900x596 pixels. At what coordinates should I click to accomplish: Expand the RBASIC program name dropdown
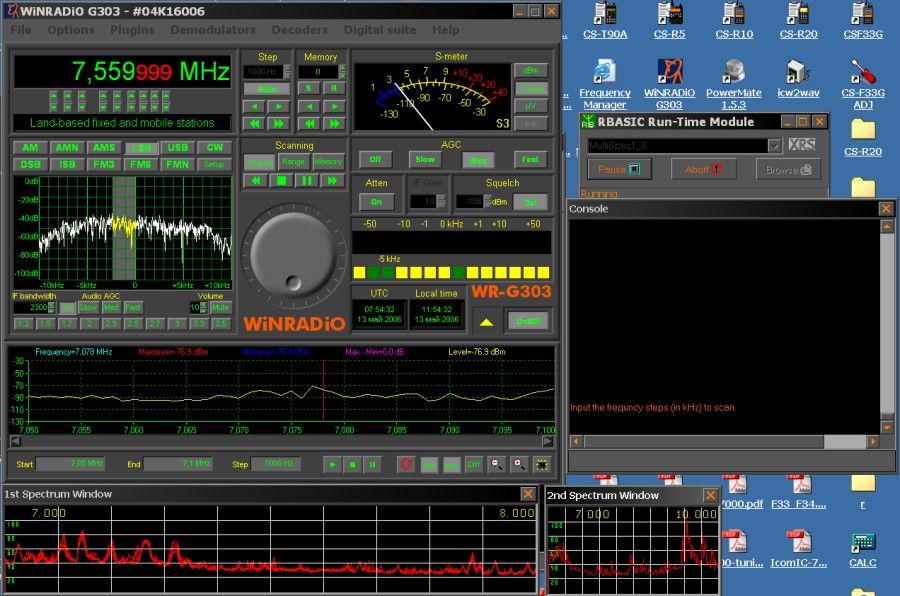point(774,145)
